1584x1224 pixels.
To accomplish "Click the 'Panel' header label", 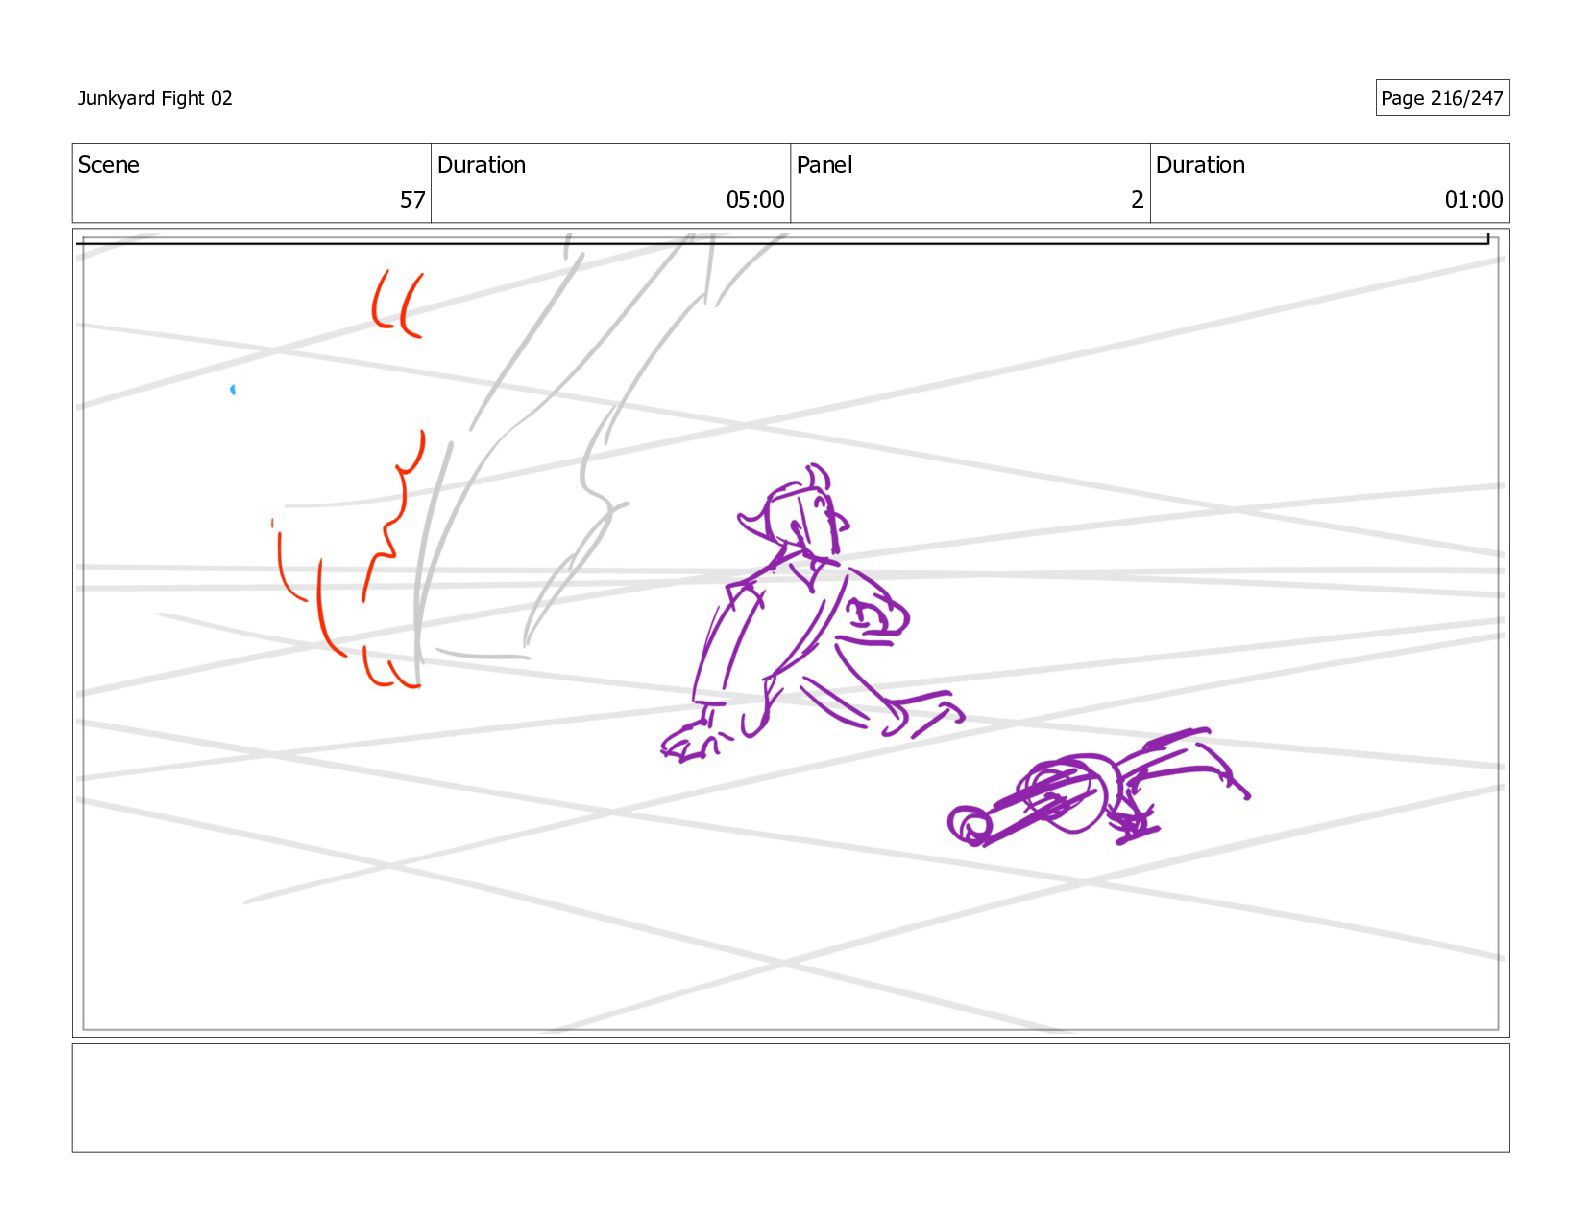I will coord(824,165).
